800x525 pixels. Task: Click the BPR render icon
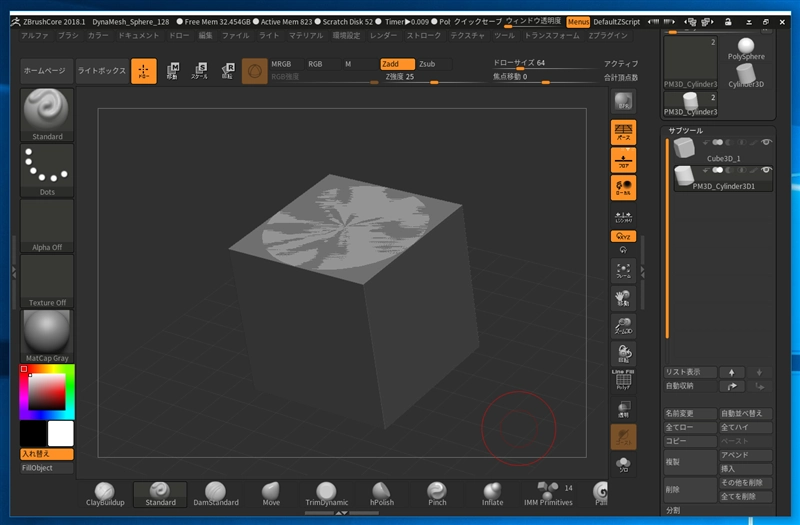click(623, 102)
